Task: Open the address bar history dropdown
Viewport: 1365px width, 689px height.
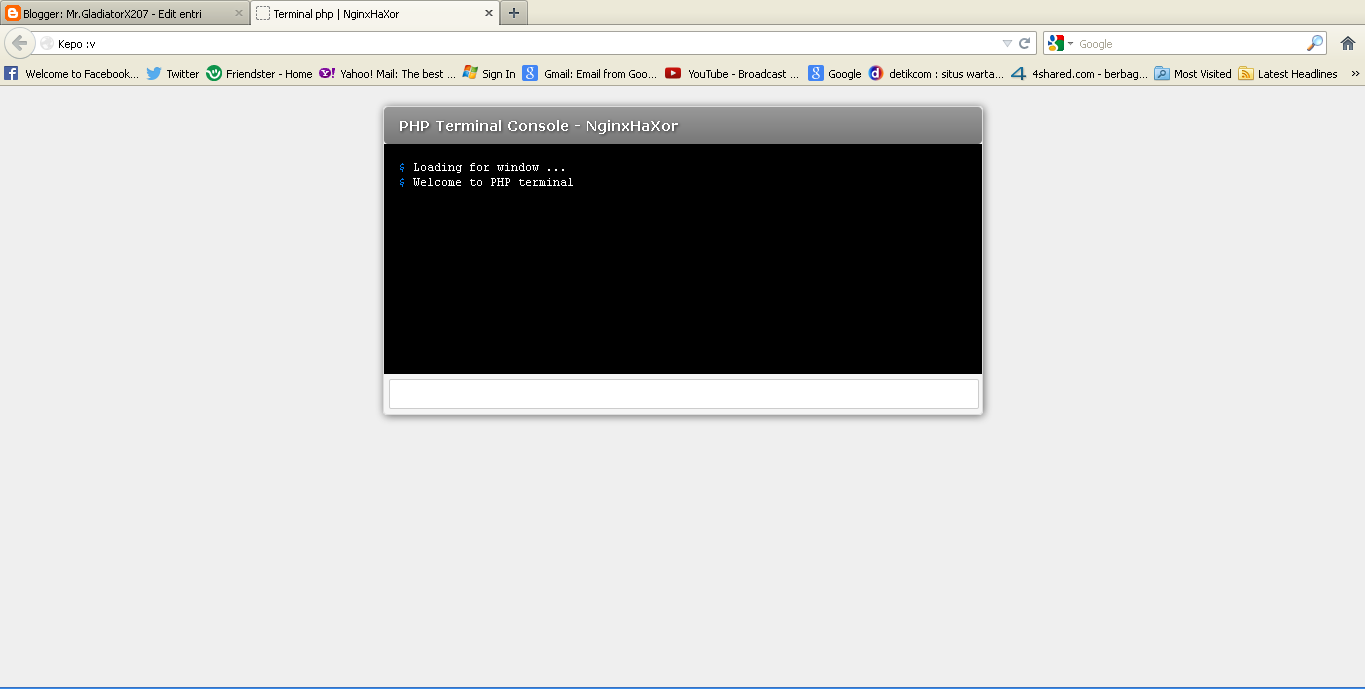Action: click(x=1006, y=43)
